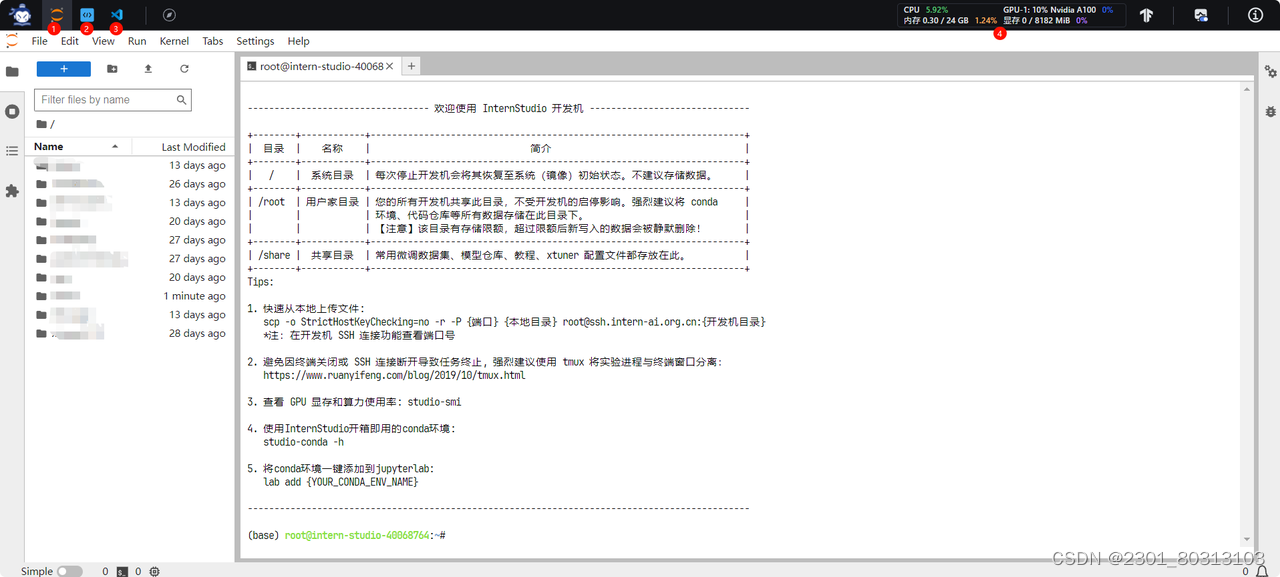Open the File menu
Image resolution: width=1280 pixels, height=577 pixels.
point(39,41)
